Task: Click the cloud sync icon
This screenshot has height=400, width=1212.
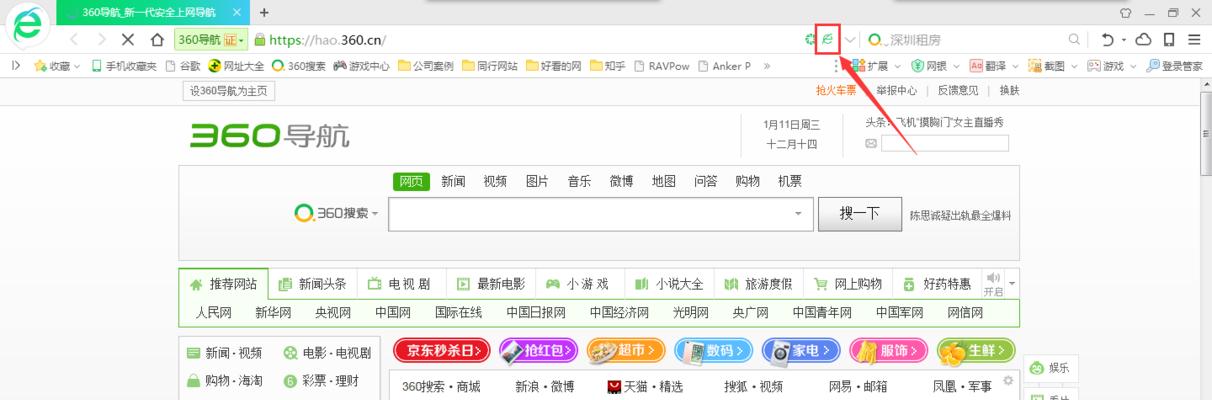Action: click(1143, 40)
